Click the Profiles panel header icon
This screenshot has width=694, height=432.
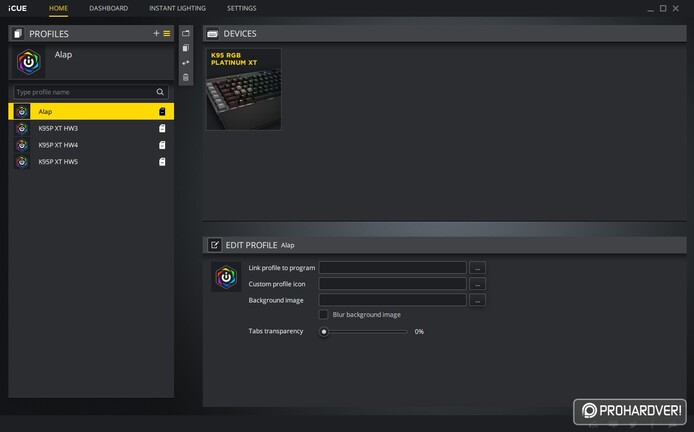(x=18, y=34)
